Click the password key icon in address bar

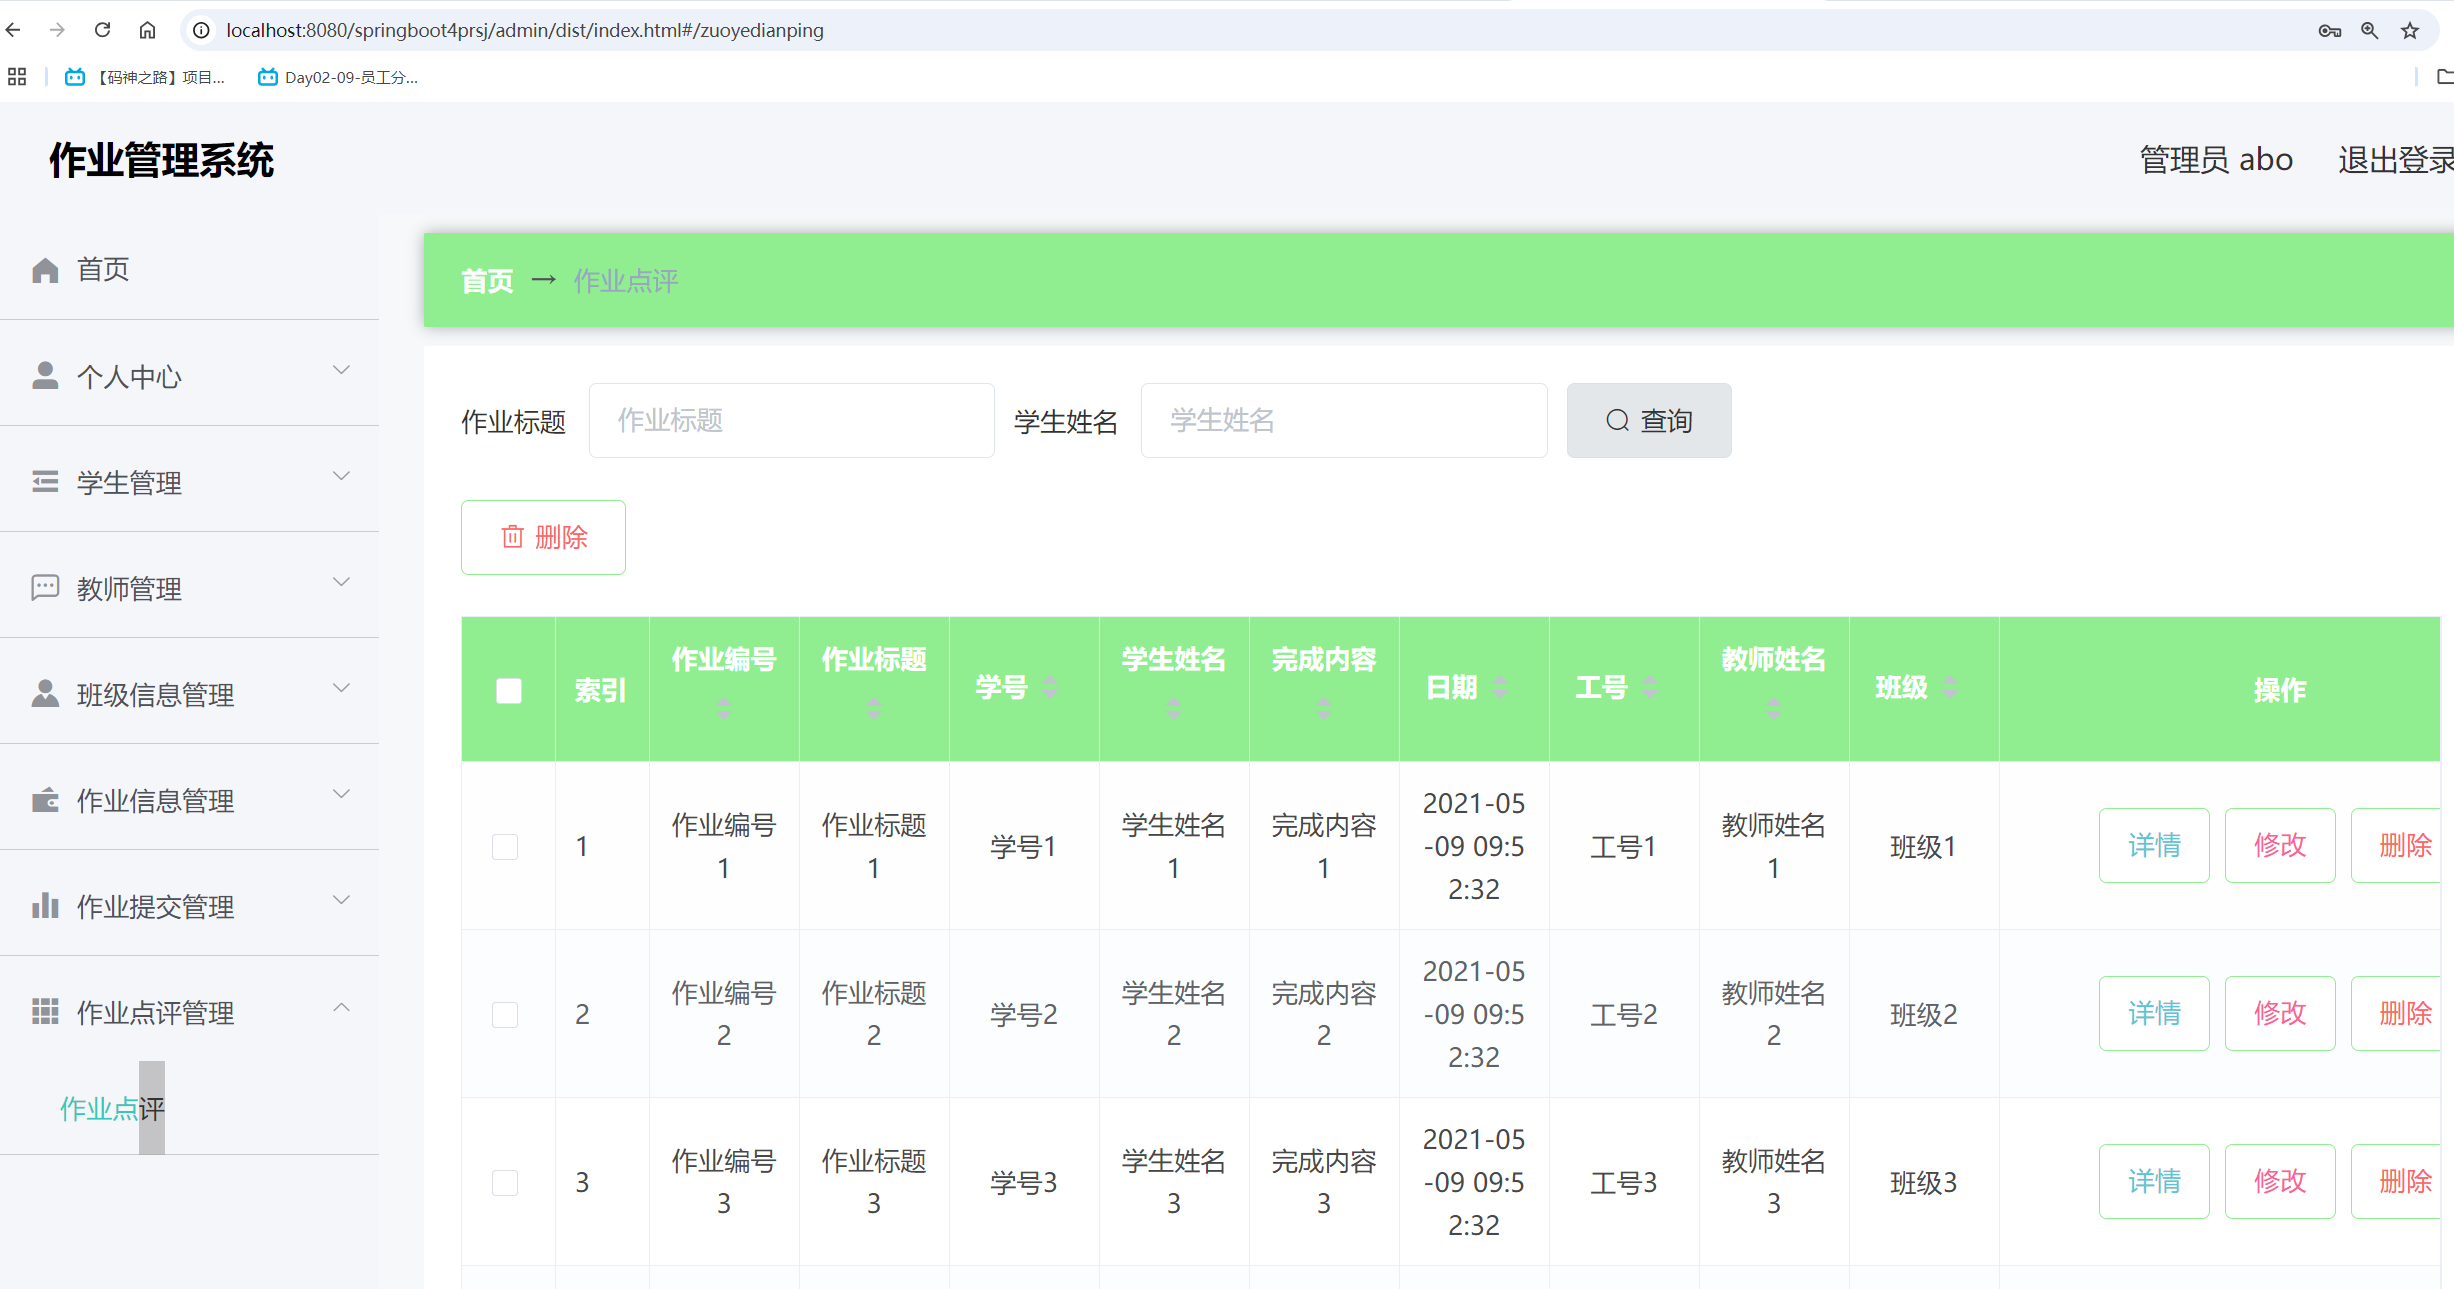point(2329,30)
